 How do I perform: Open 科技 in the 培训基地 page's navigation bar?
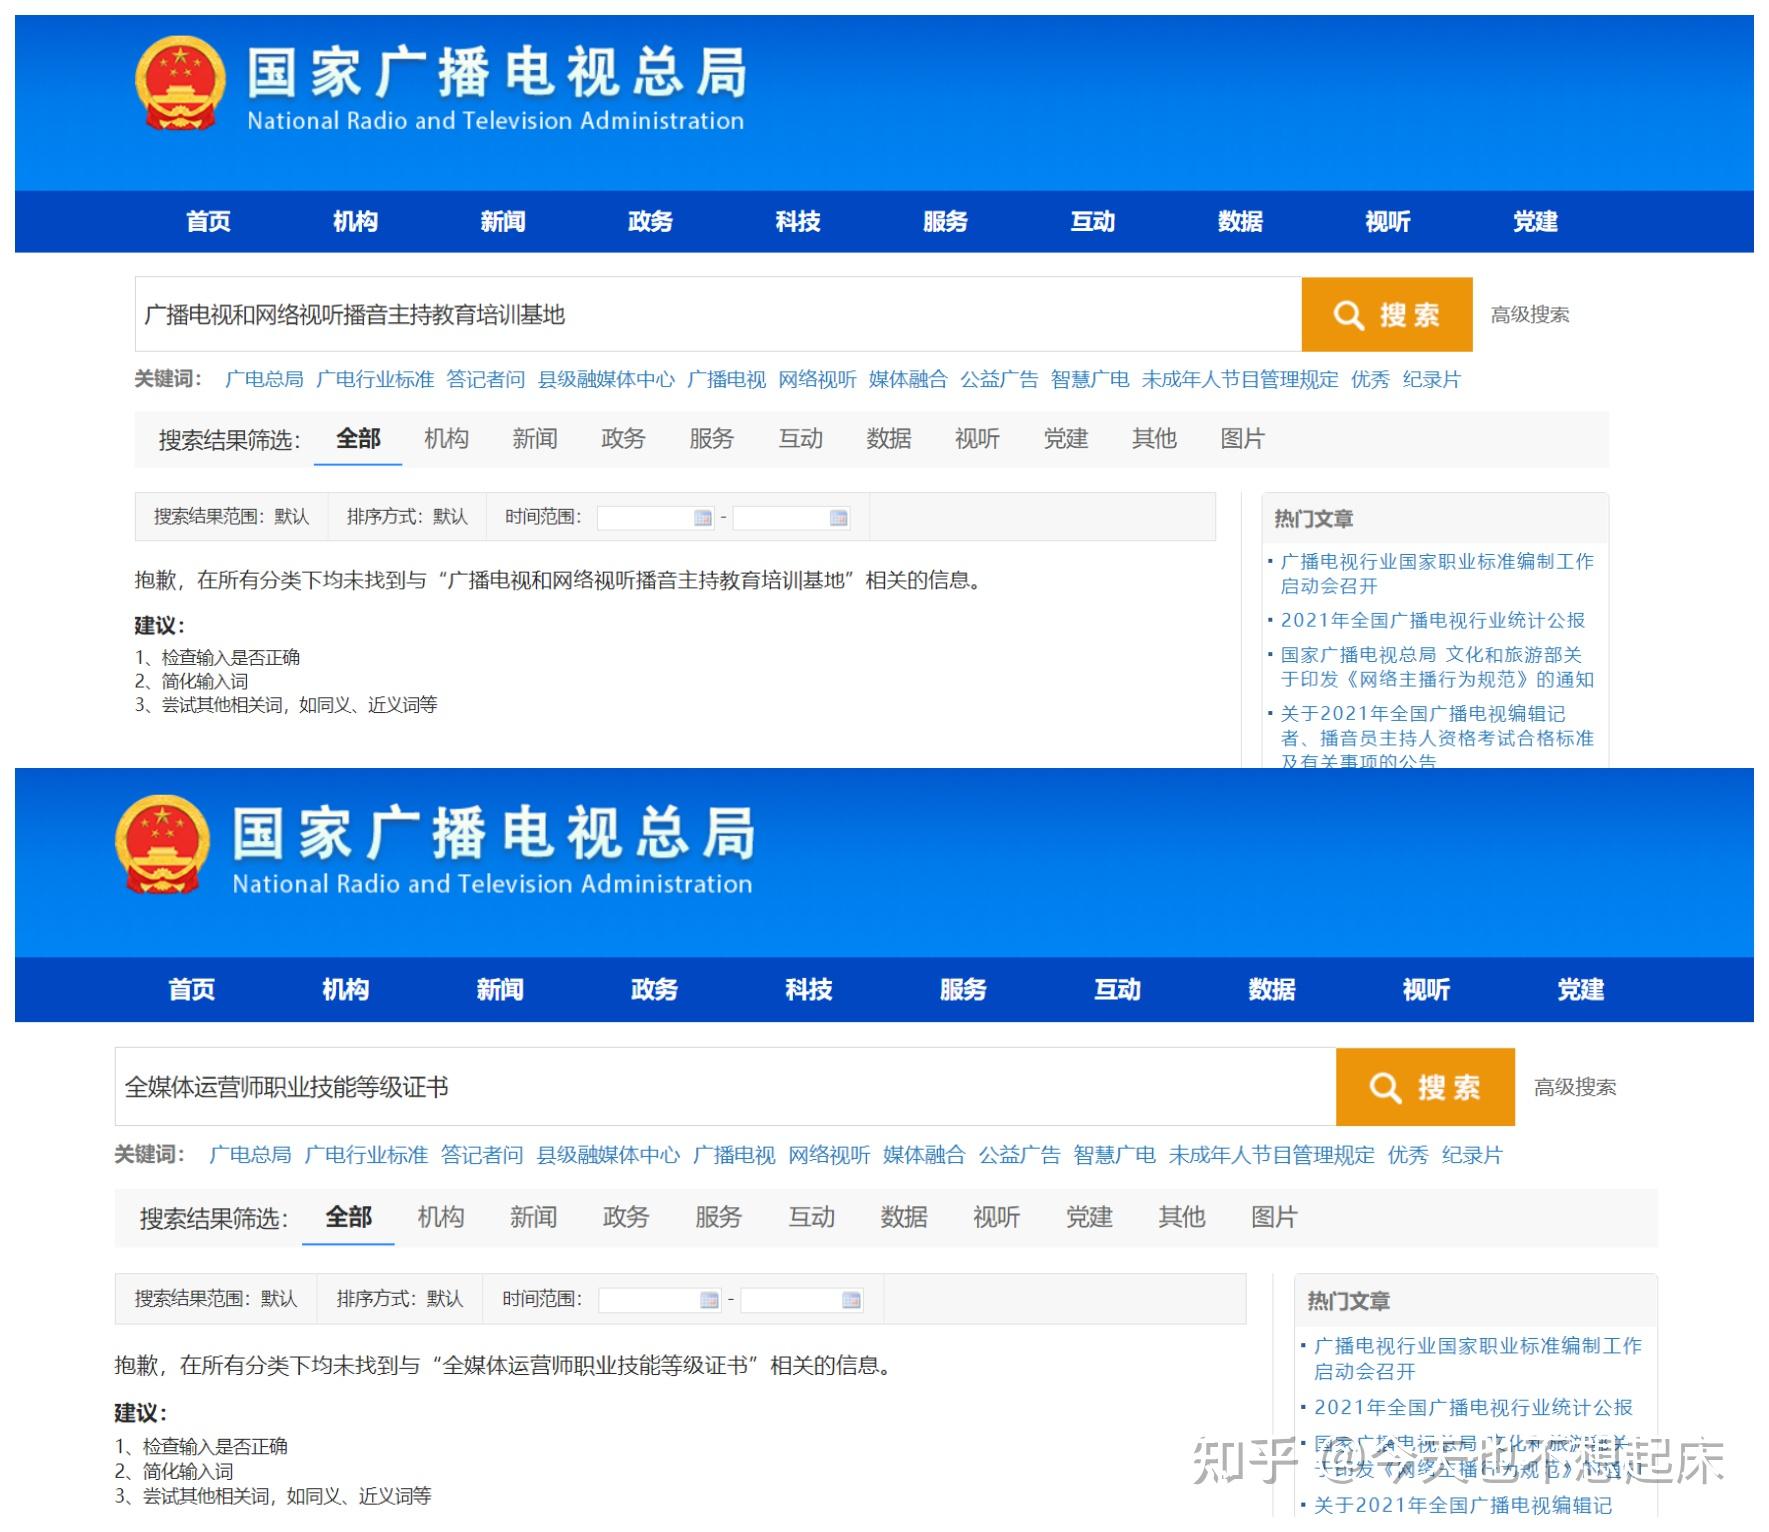pos(798,222)
